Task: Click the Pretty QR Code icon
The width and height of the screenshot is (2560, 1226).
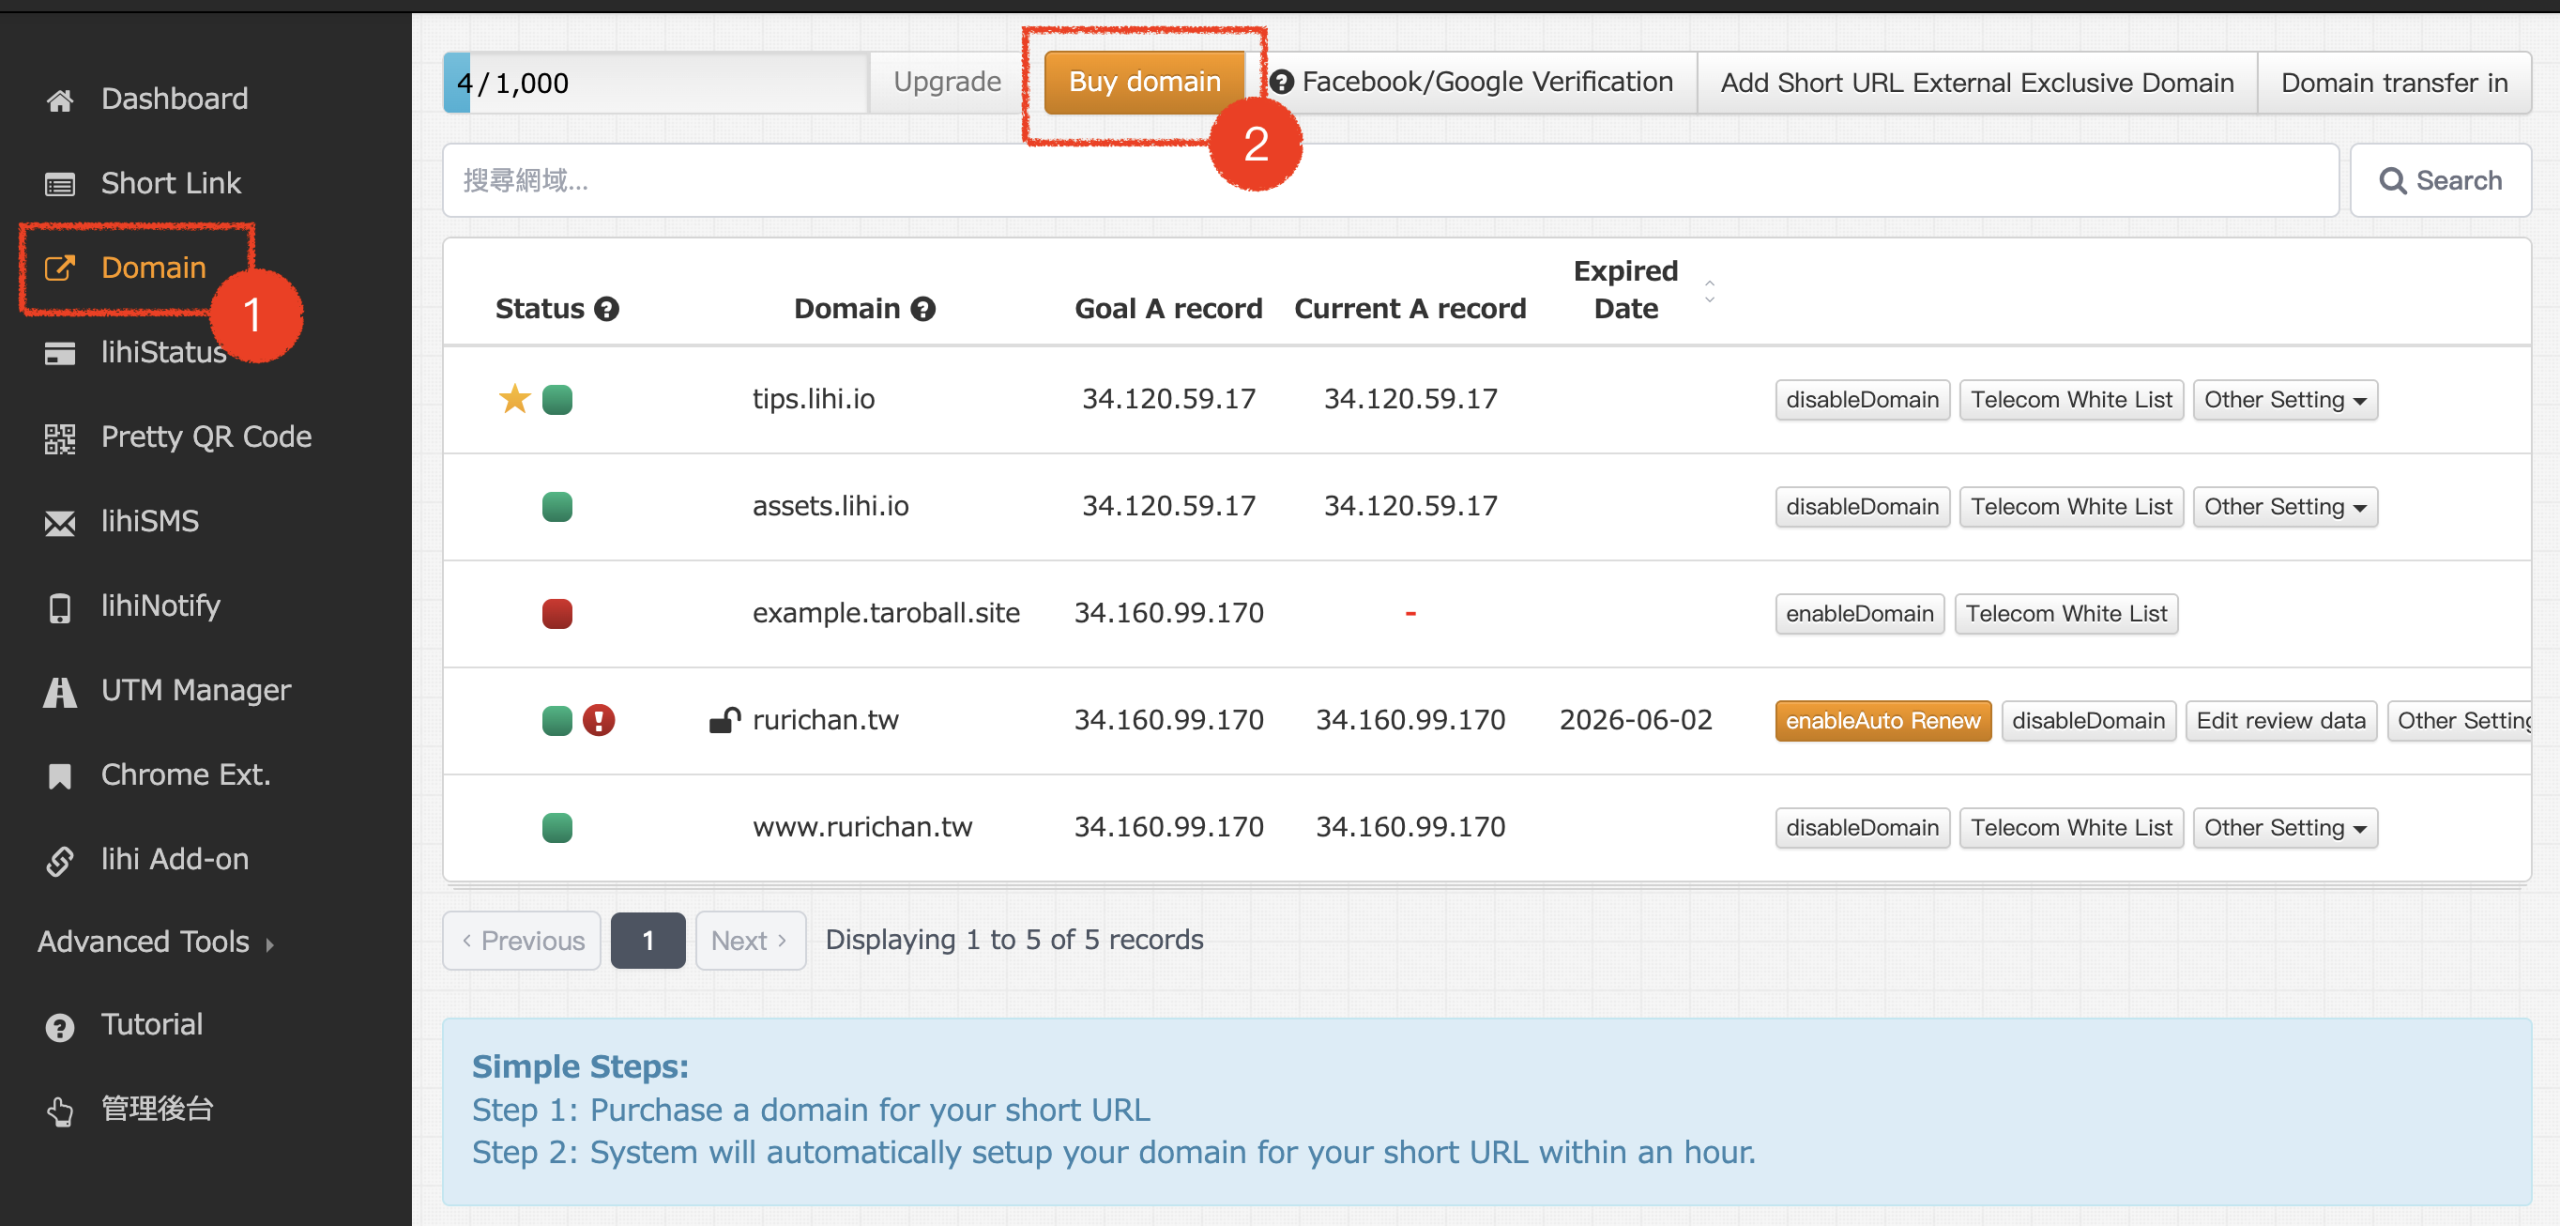Action: click(x=60, y=438)
